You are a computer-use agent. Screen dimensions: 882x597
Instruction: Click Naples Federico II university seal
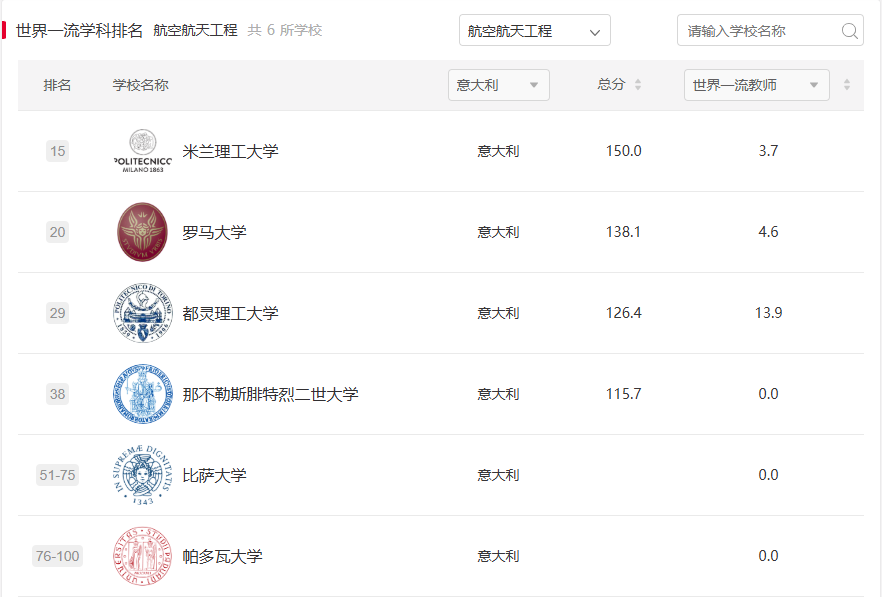pyautogui.click(x=142, y=394)
